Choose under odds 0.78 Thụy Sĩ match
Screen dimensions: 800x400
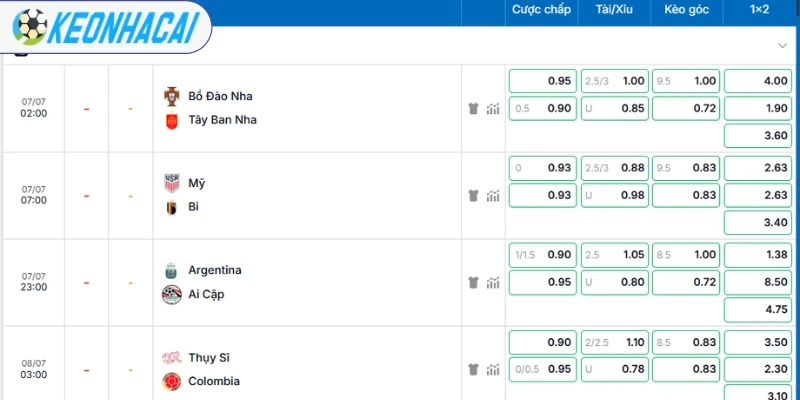click(x=615, y=369)
